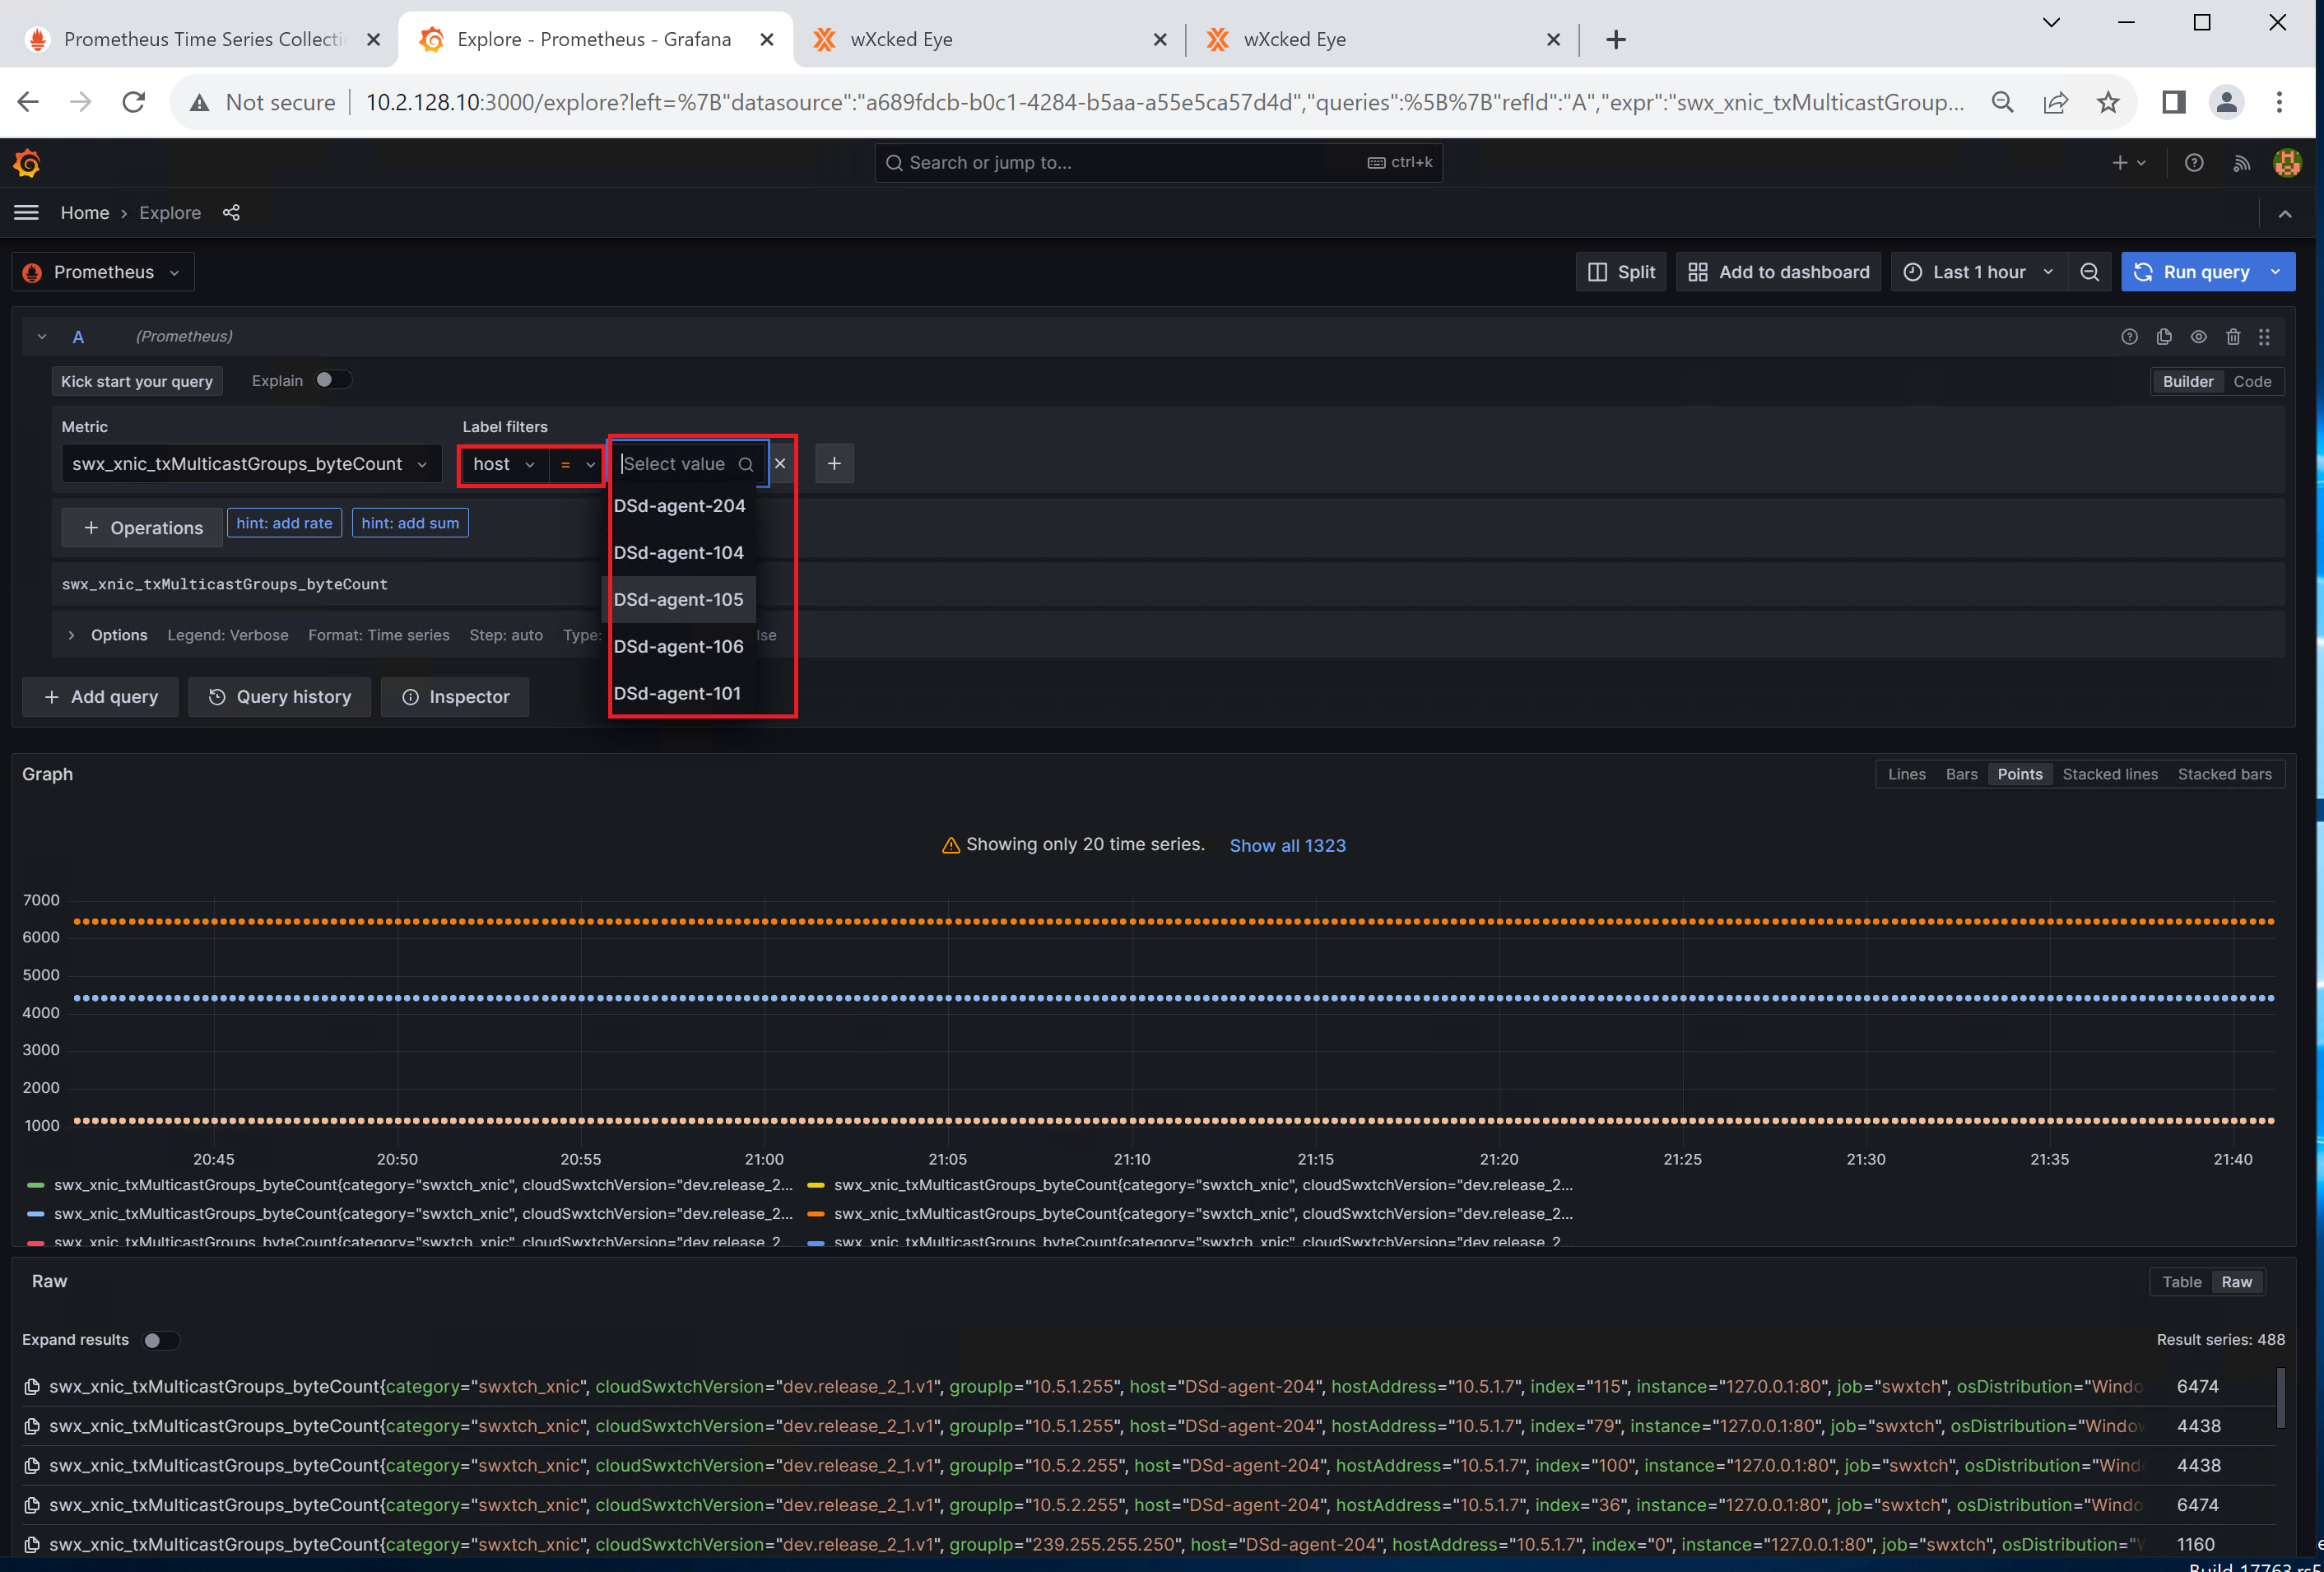2324x1572 pixels.
Task: Duplicate query A with the copy icon
Action: coord(2164,337)
